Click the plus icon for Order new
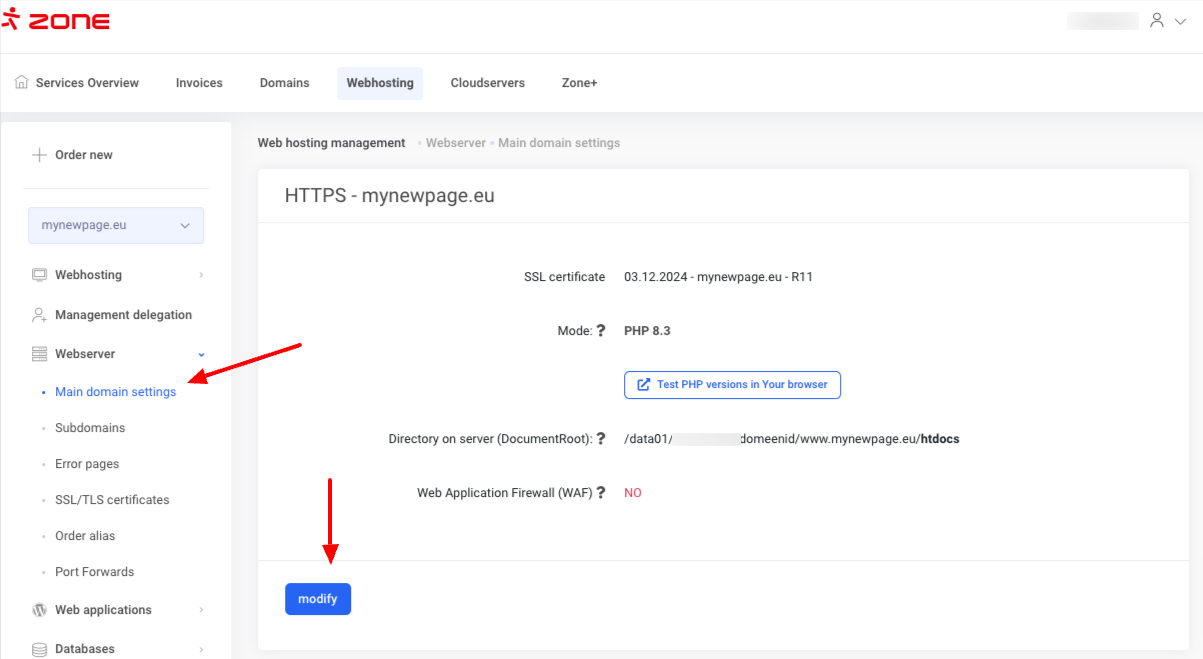This screenshot has width=1203, height=659. click(39, 155)
